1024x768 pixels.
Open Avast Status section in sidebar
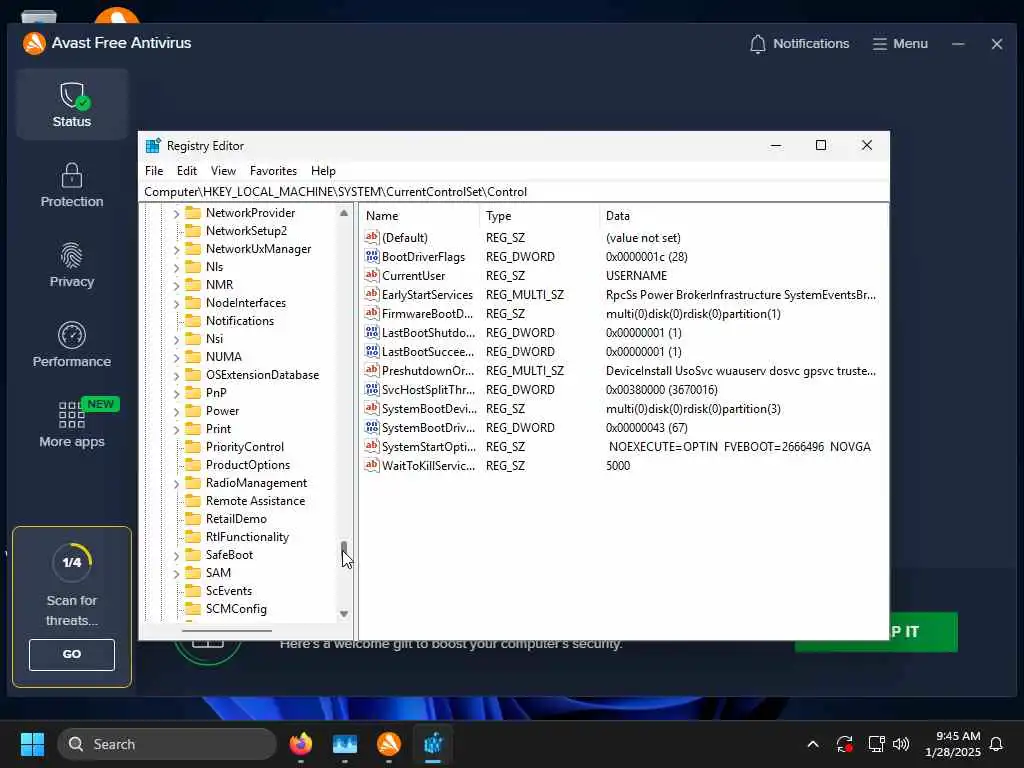72,104
